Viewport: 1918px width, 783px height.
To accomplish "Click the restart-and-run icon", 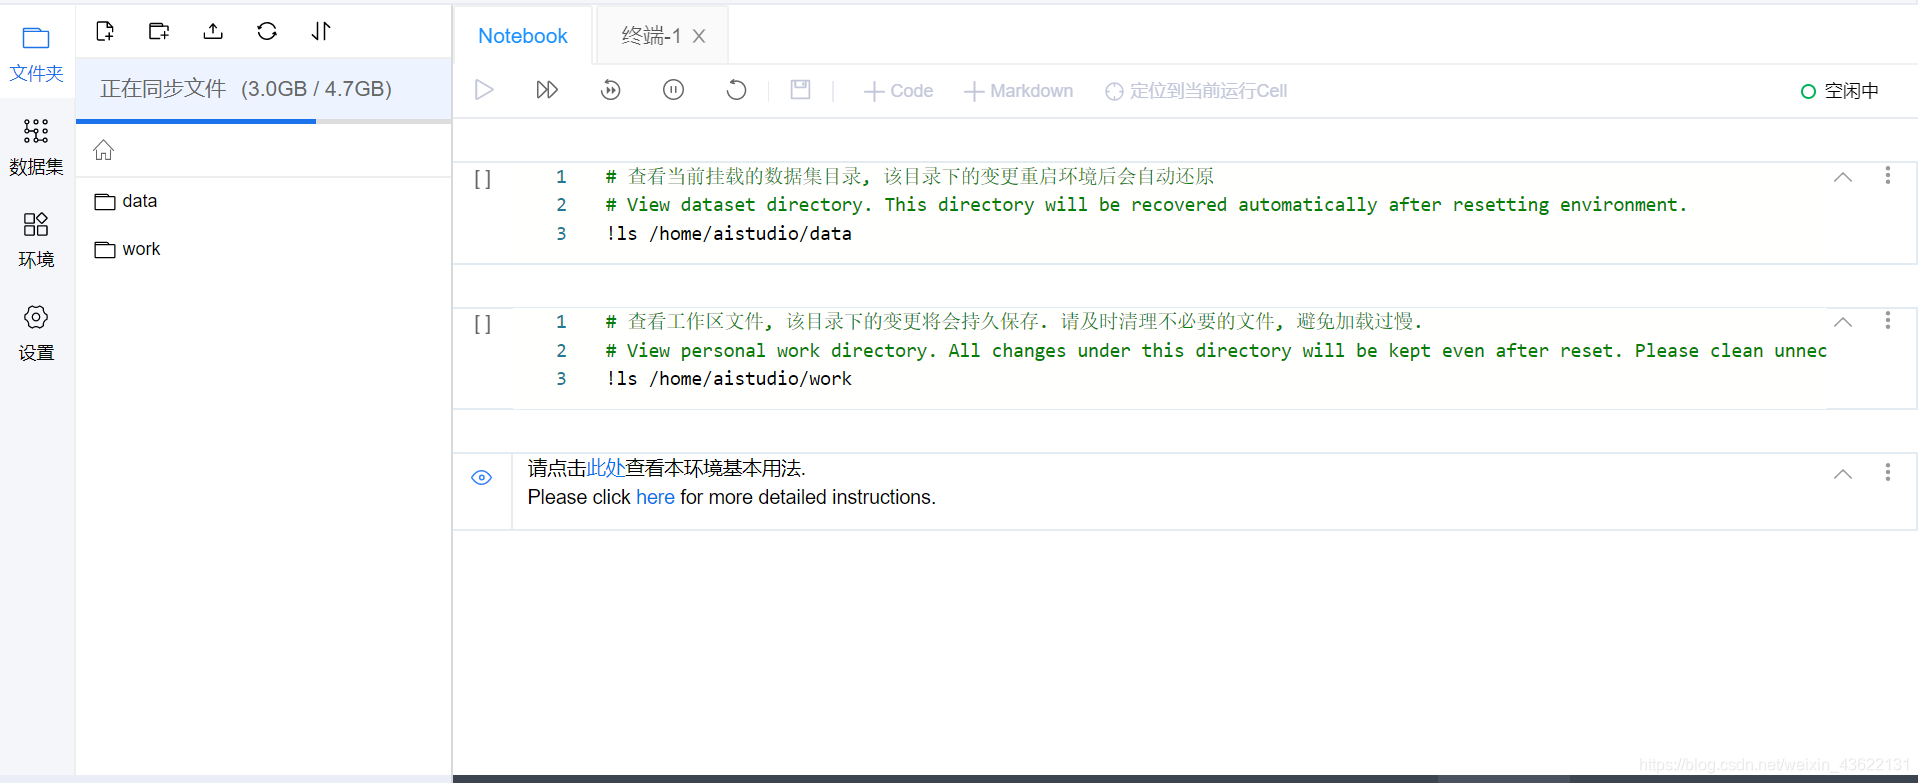I will (610, 90).
